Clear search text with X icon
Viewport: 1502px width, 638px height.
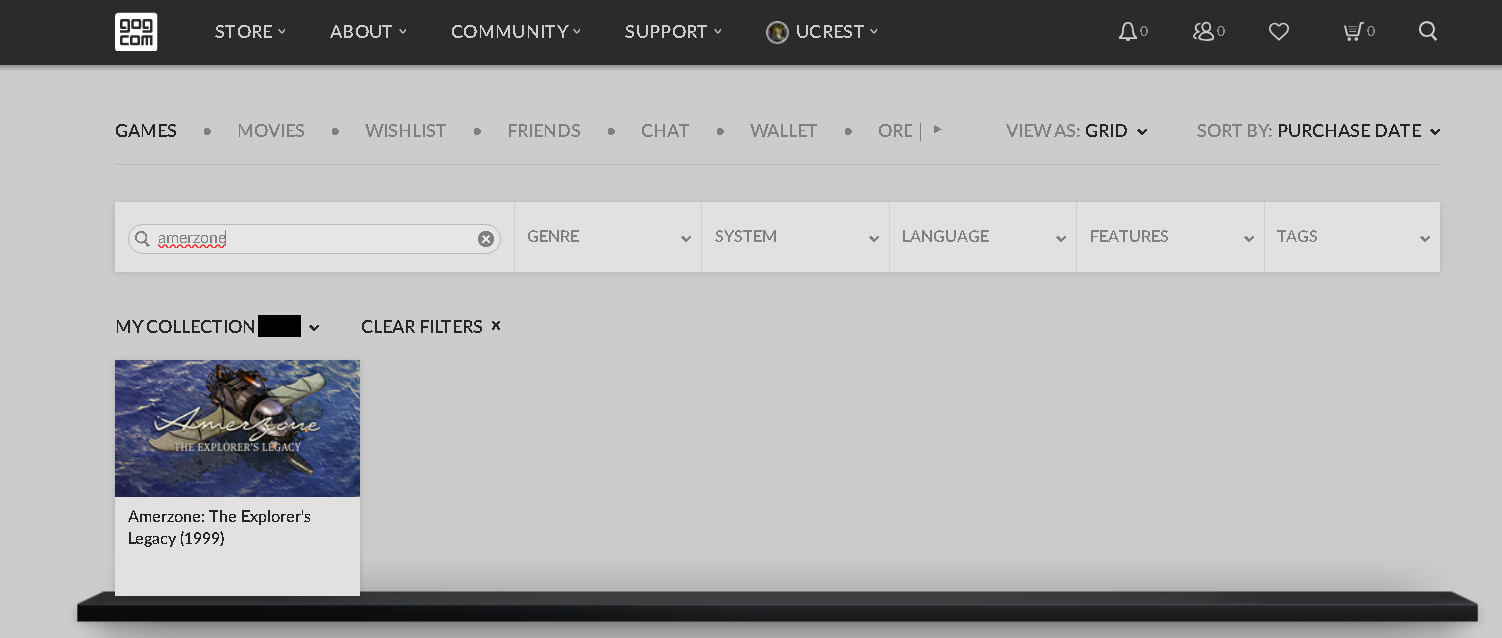(x=486, y=239)
